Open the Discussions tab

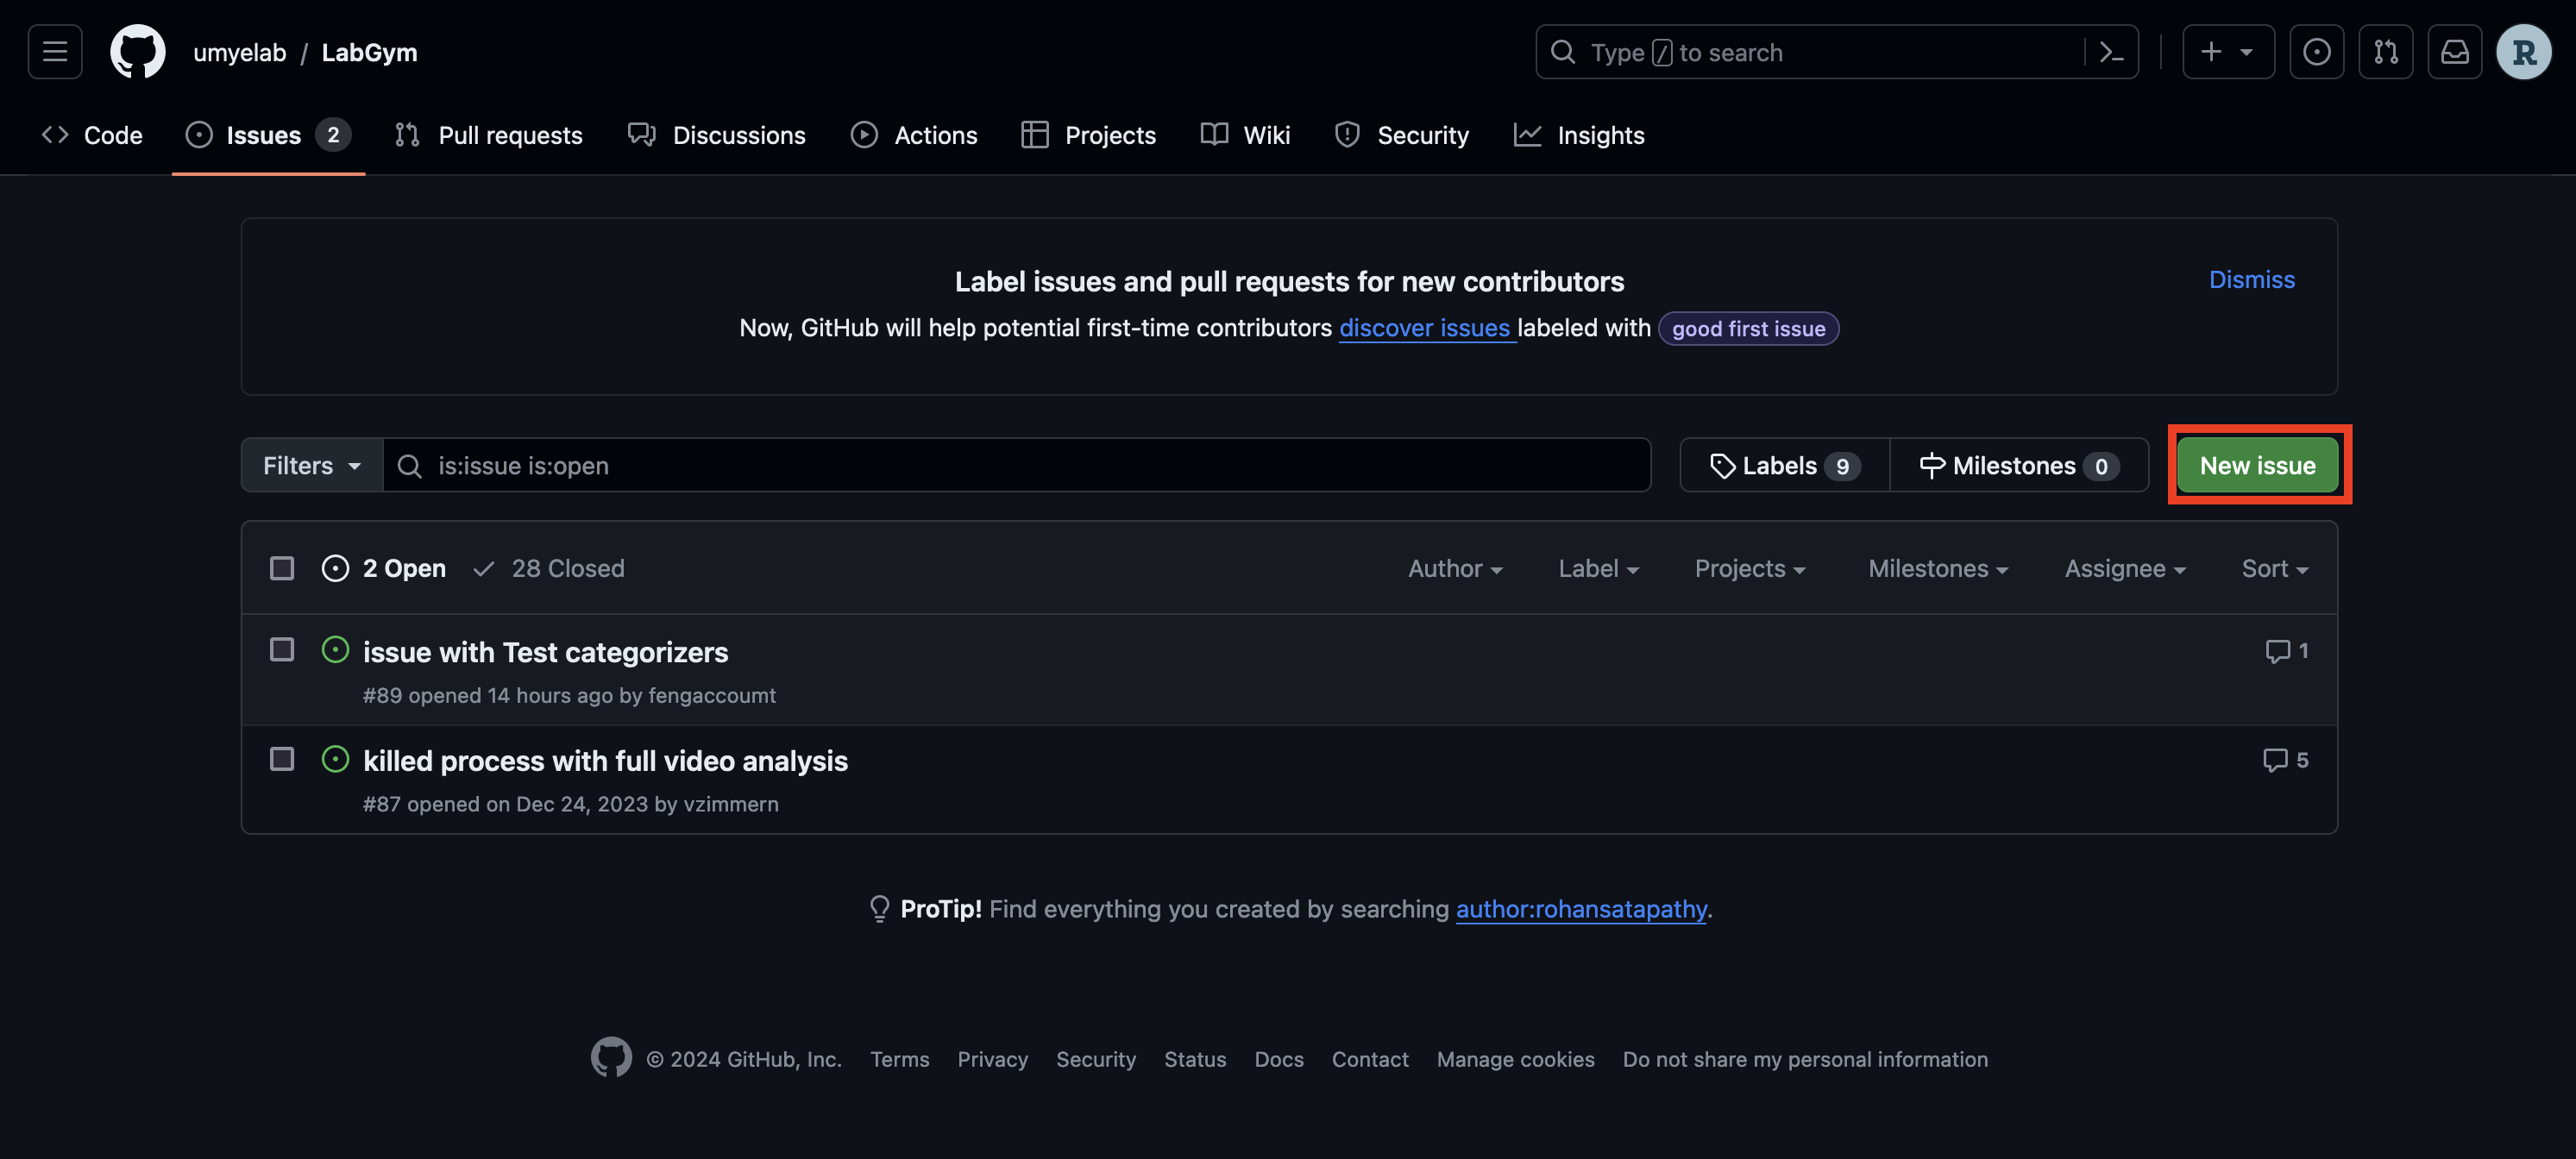[x=716, y=135]
